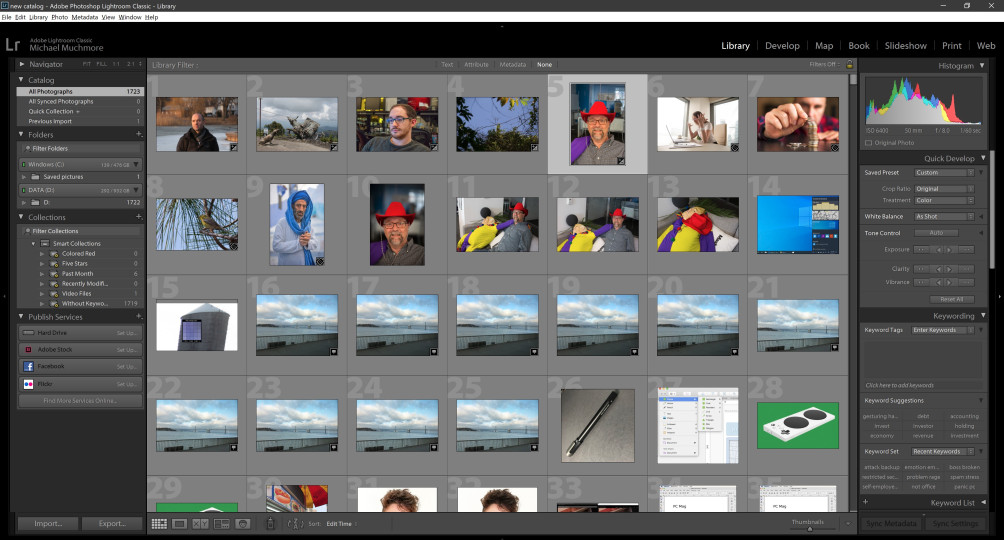
Task: Switch to Grid view
Action: coord(159,524)
